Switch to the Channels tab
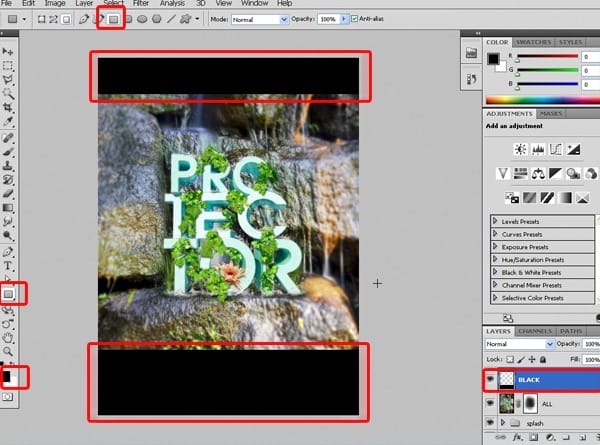 [535, 331]
